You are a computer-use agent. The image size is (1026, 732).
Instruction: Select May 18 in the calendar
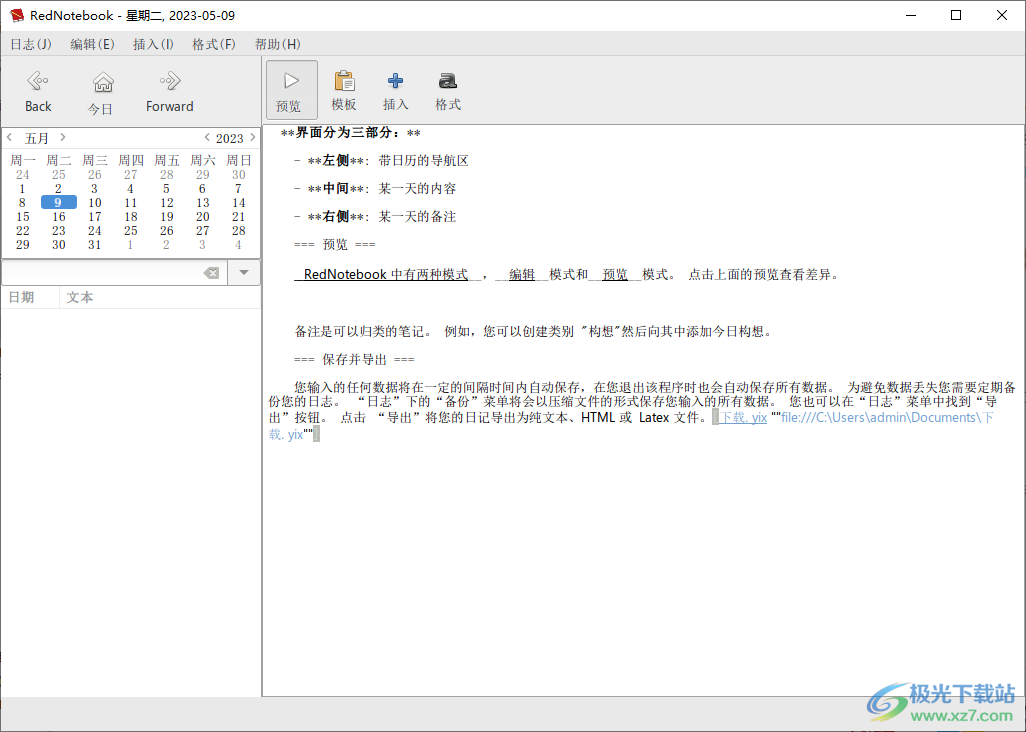[131, 217]
